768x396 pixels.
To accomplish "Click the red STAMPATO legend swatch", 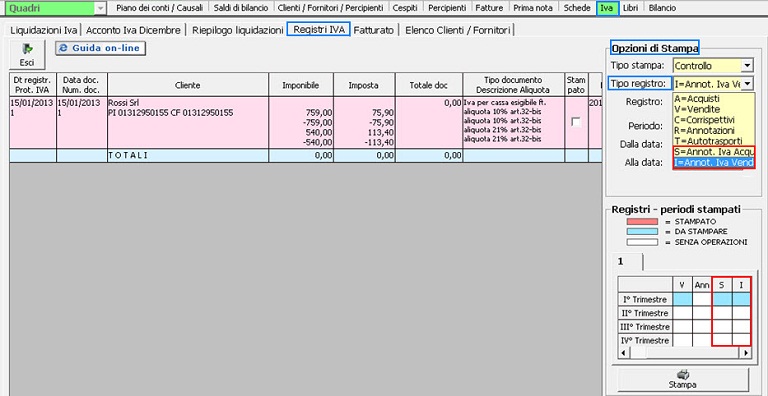I will coord(642,222).
